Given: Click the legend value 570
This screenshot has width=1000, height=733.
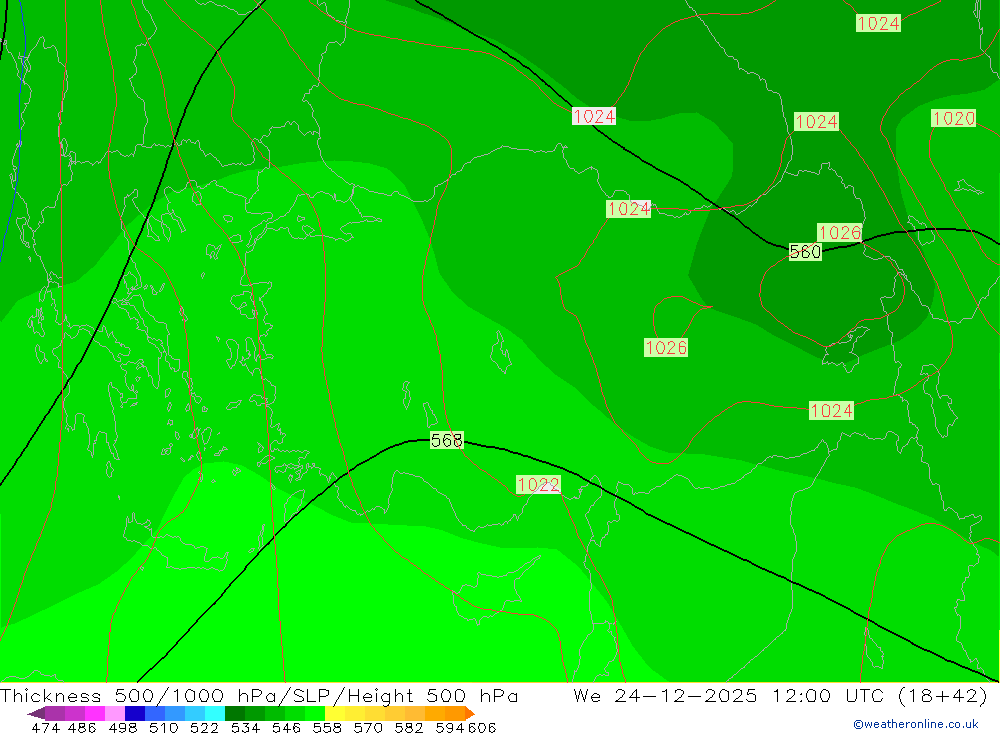Looking at the screenshot, I should click(367, 727).
